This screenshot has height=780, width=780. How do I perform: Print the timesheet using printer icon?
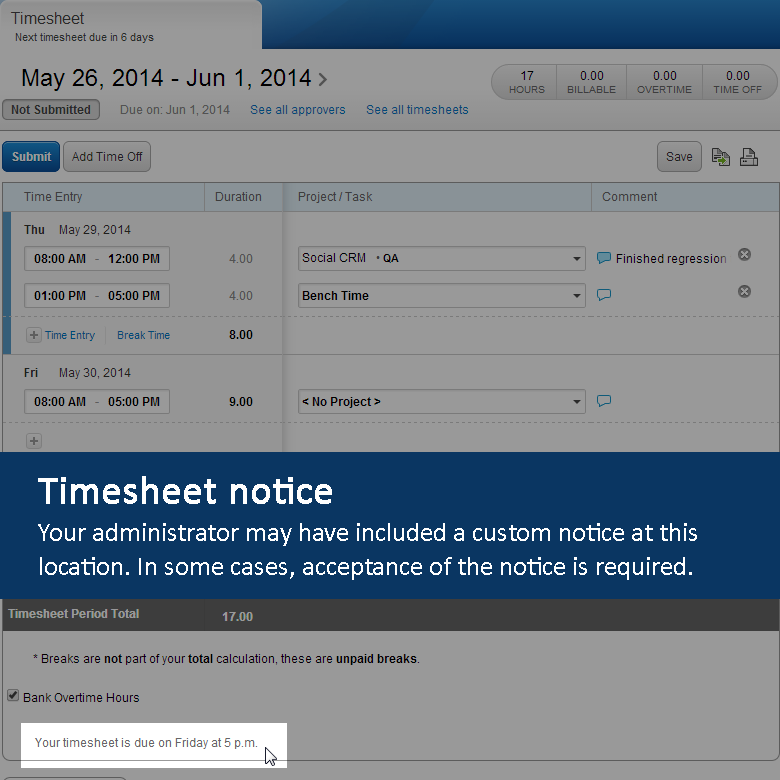(x=749, y=157)
